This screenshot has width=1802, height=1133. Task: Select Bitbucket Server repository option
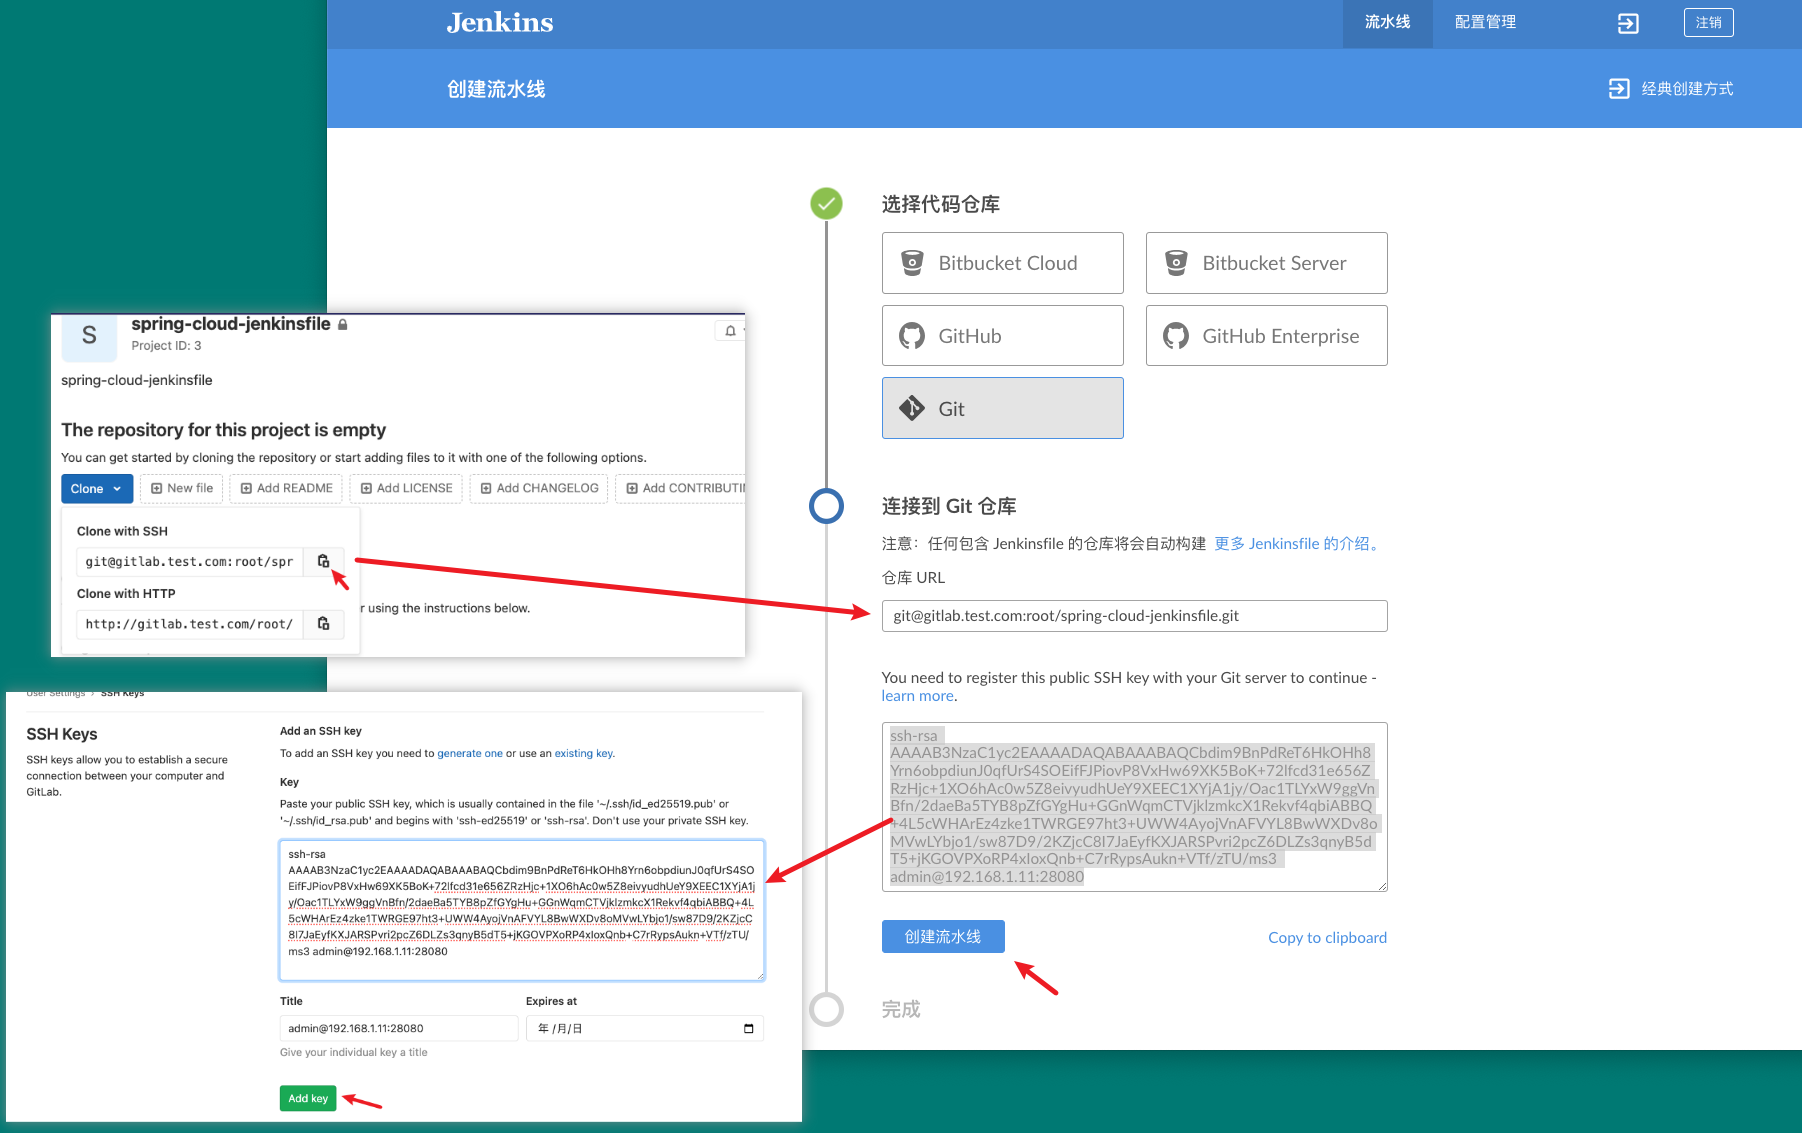click(1266, 263)
